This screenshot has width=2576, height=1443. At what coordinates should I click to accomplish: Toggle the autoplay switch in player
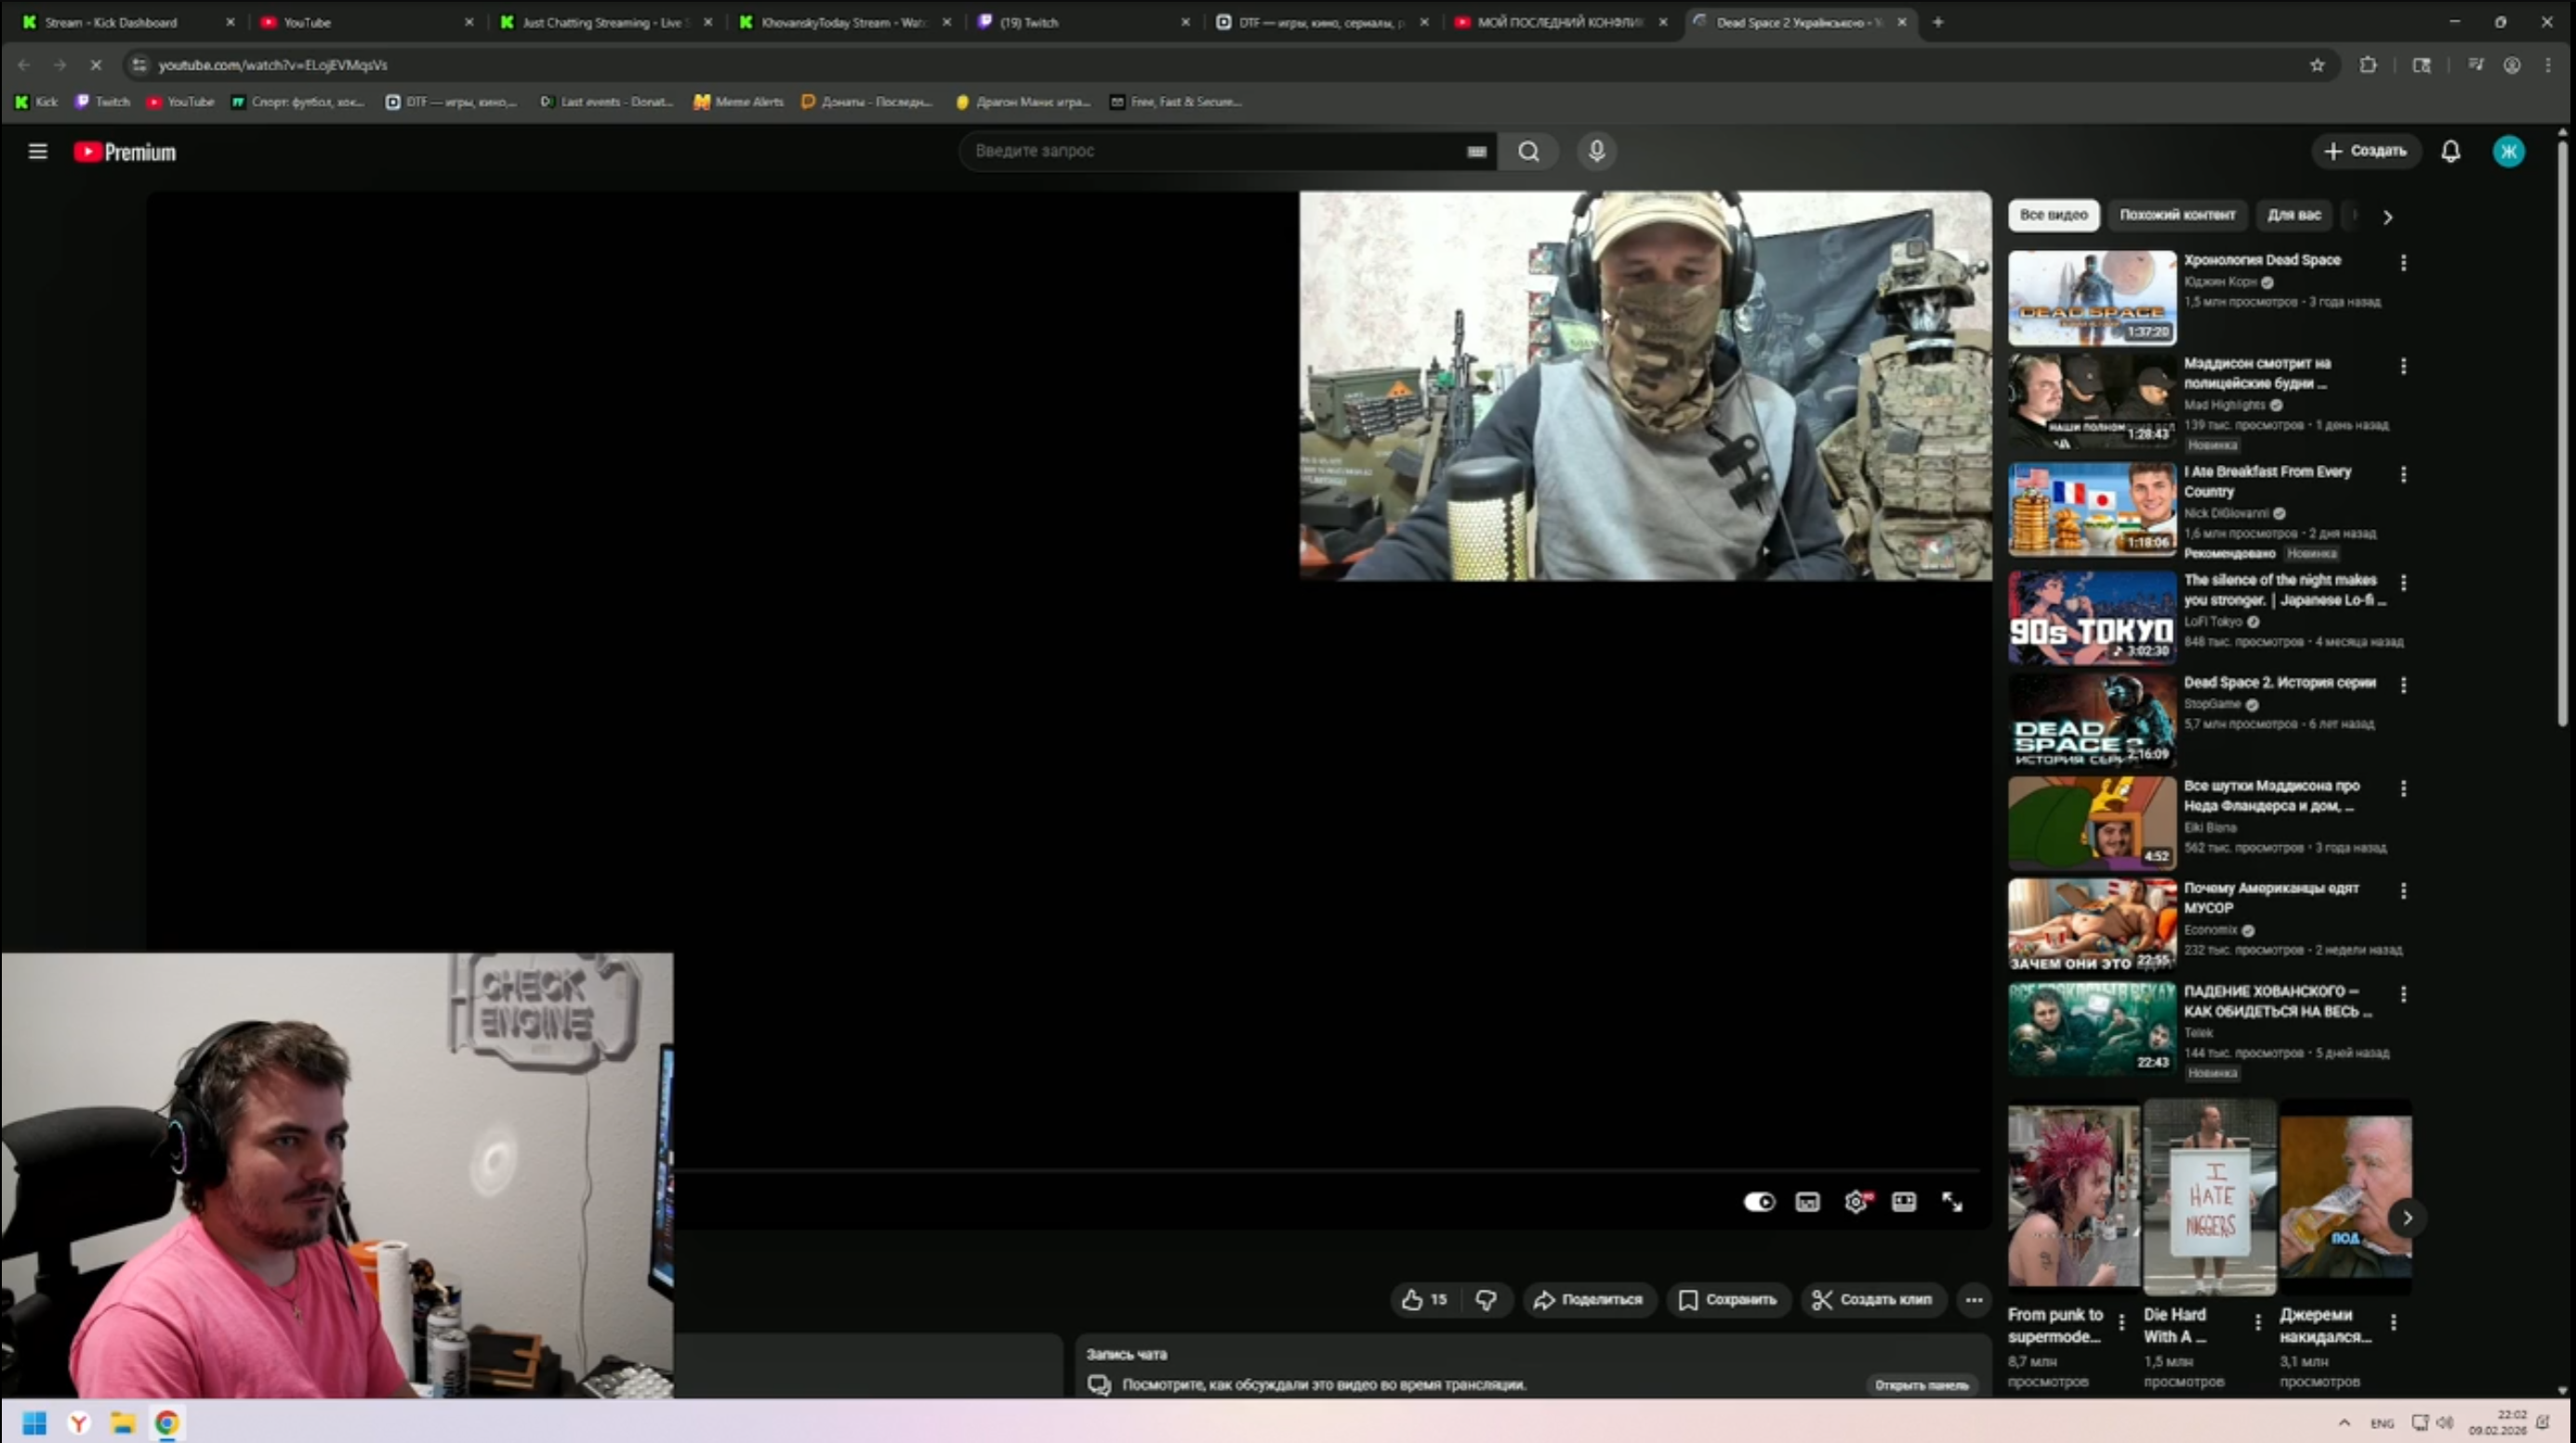(1759, 1202)
